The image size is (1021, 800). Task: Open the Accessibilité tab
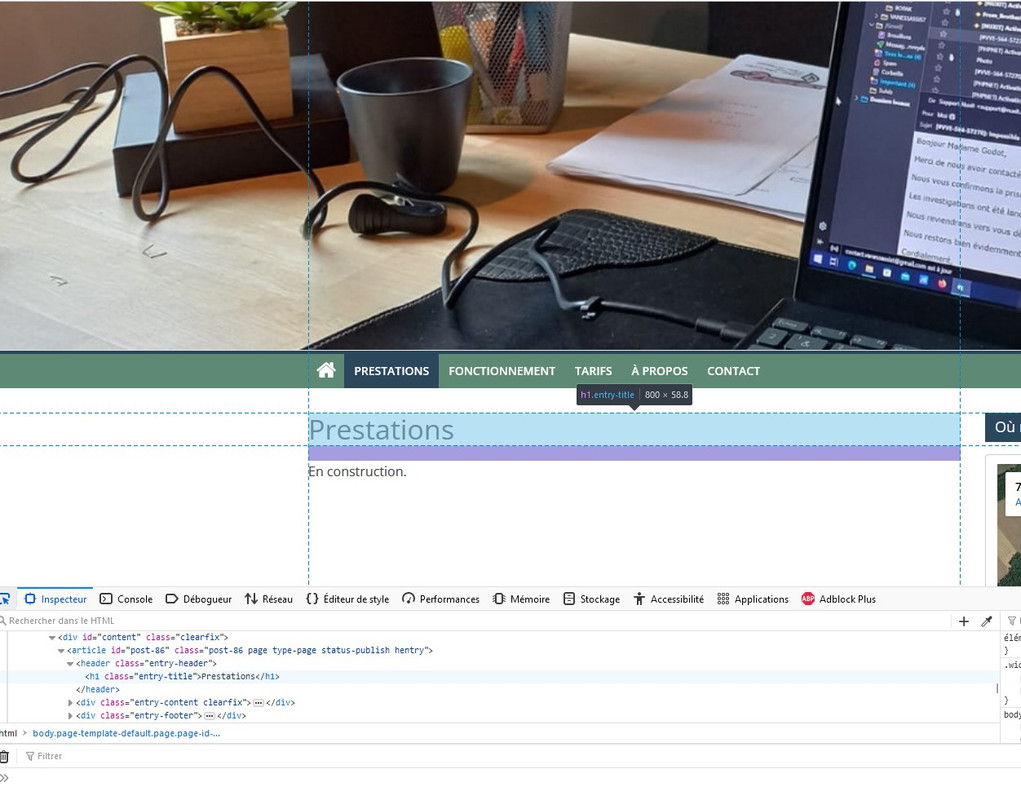pyautogui.click(x=669, y=599)
